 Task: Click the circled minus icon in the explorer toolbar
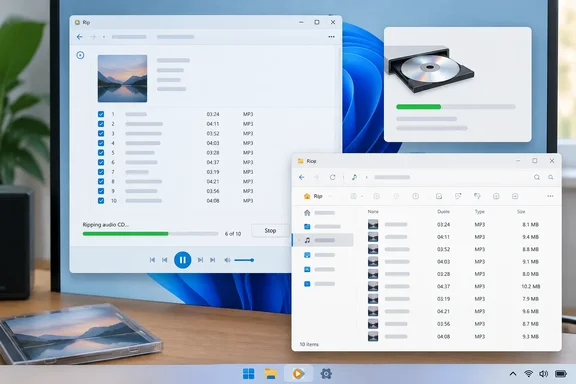(x=515, y=196)
